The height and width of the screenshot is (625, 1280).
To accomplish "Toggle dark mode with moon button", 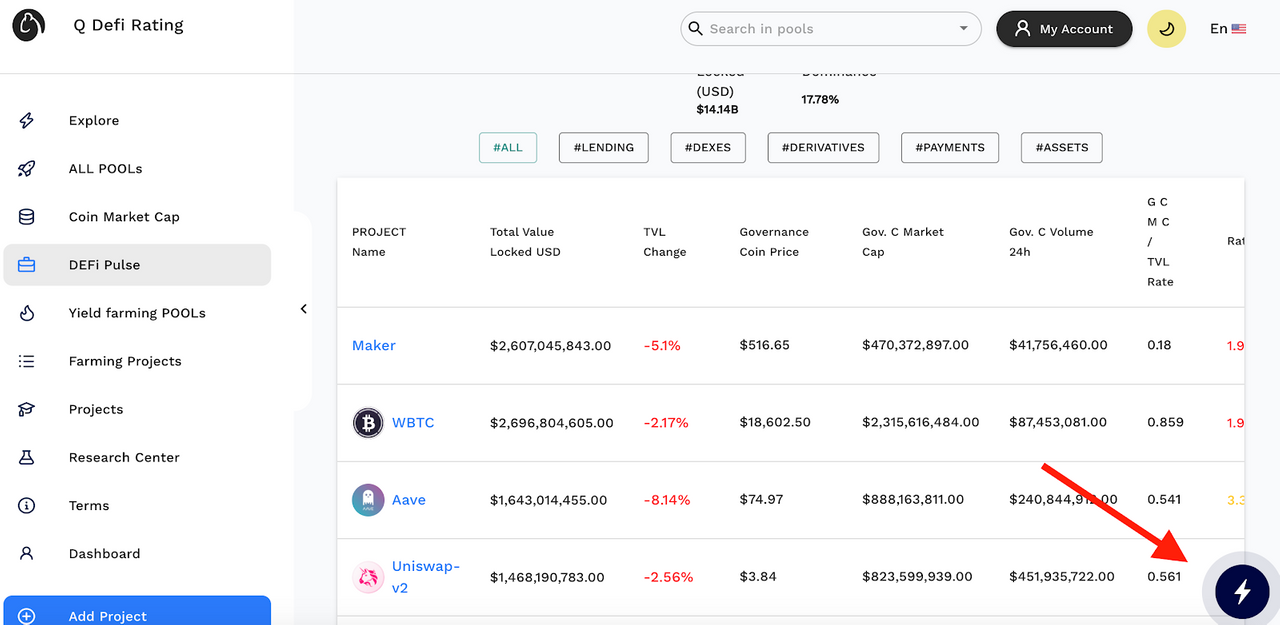I will [1166, 29].
